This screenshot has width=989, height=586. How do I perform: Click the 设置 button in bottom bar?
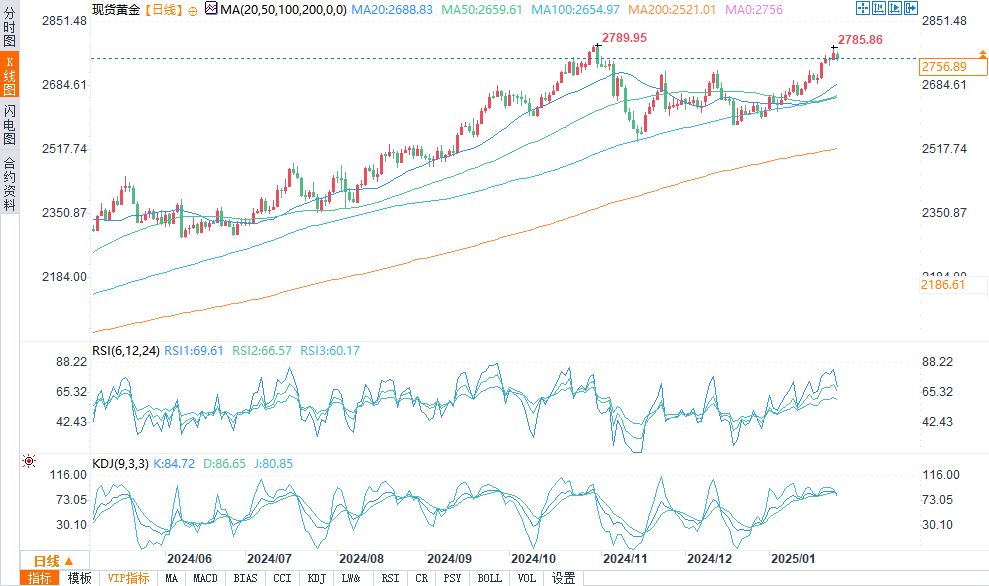point(564,578)
